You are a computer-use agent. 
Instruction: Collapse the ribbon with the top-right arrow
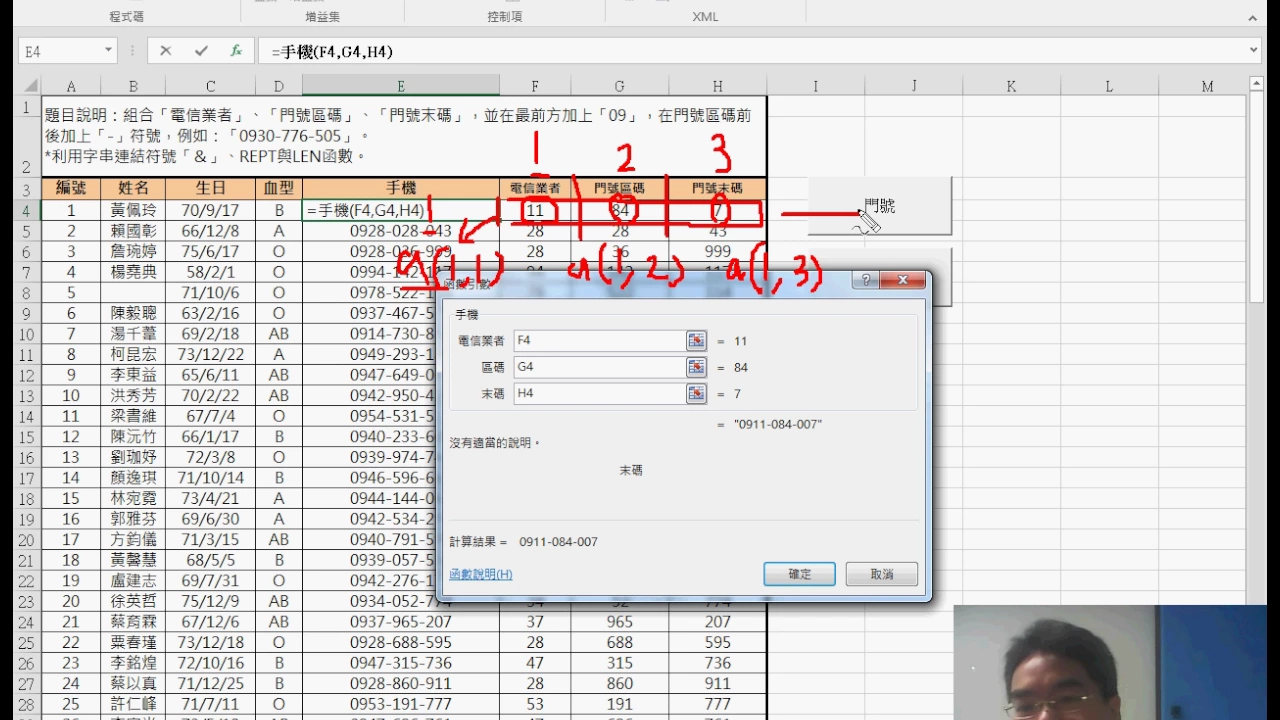pos(1254,18)
